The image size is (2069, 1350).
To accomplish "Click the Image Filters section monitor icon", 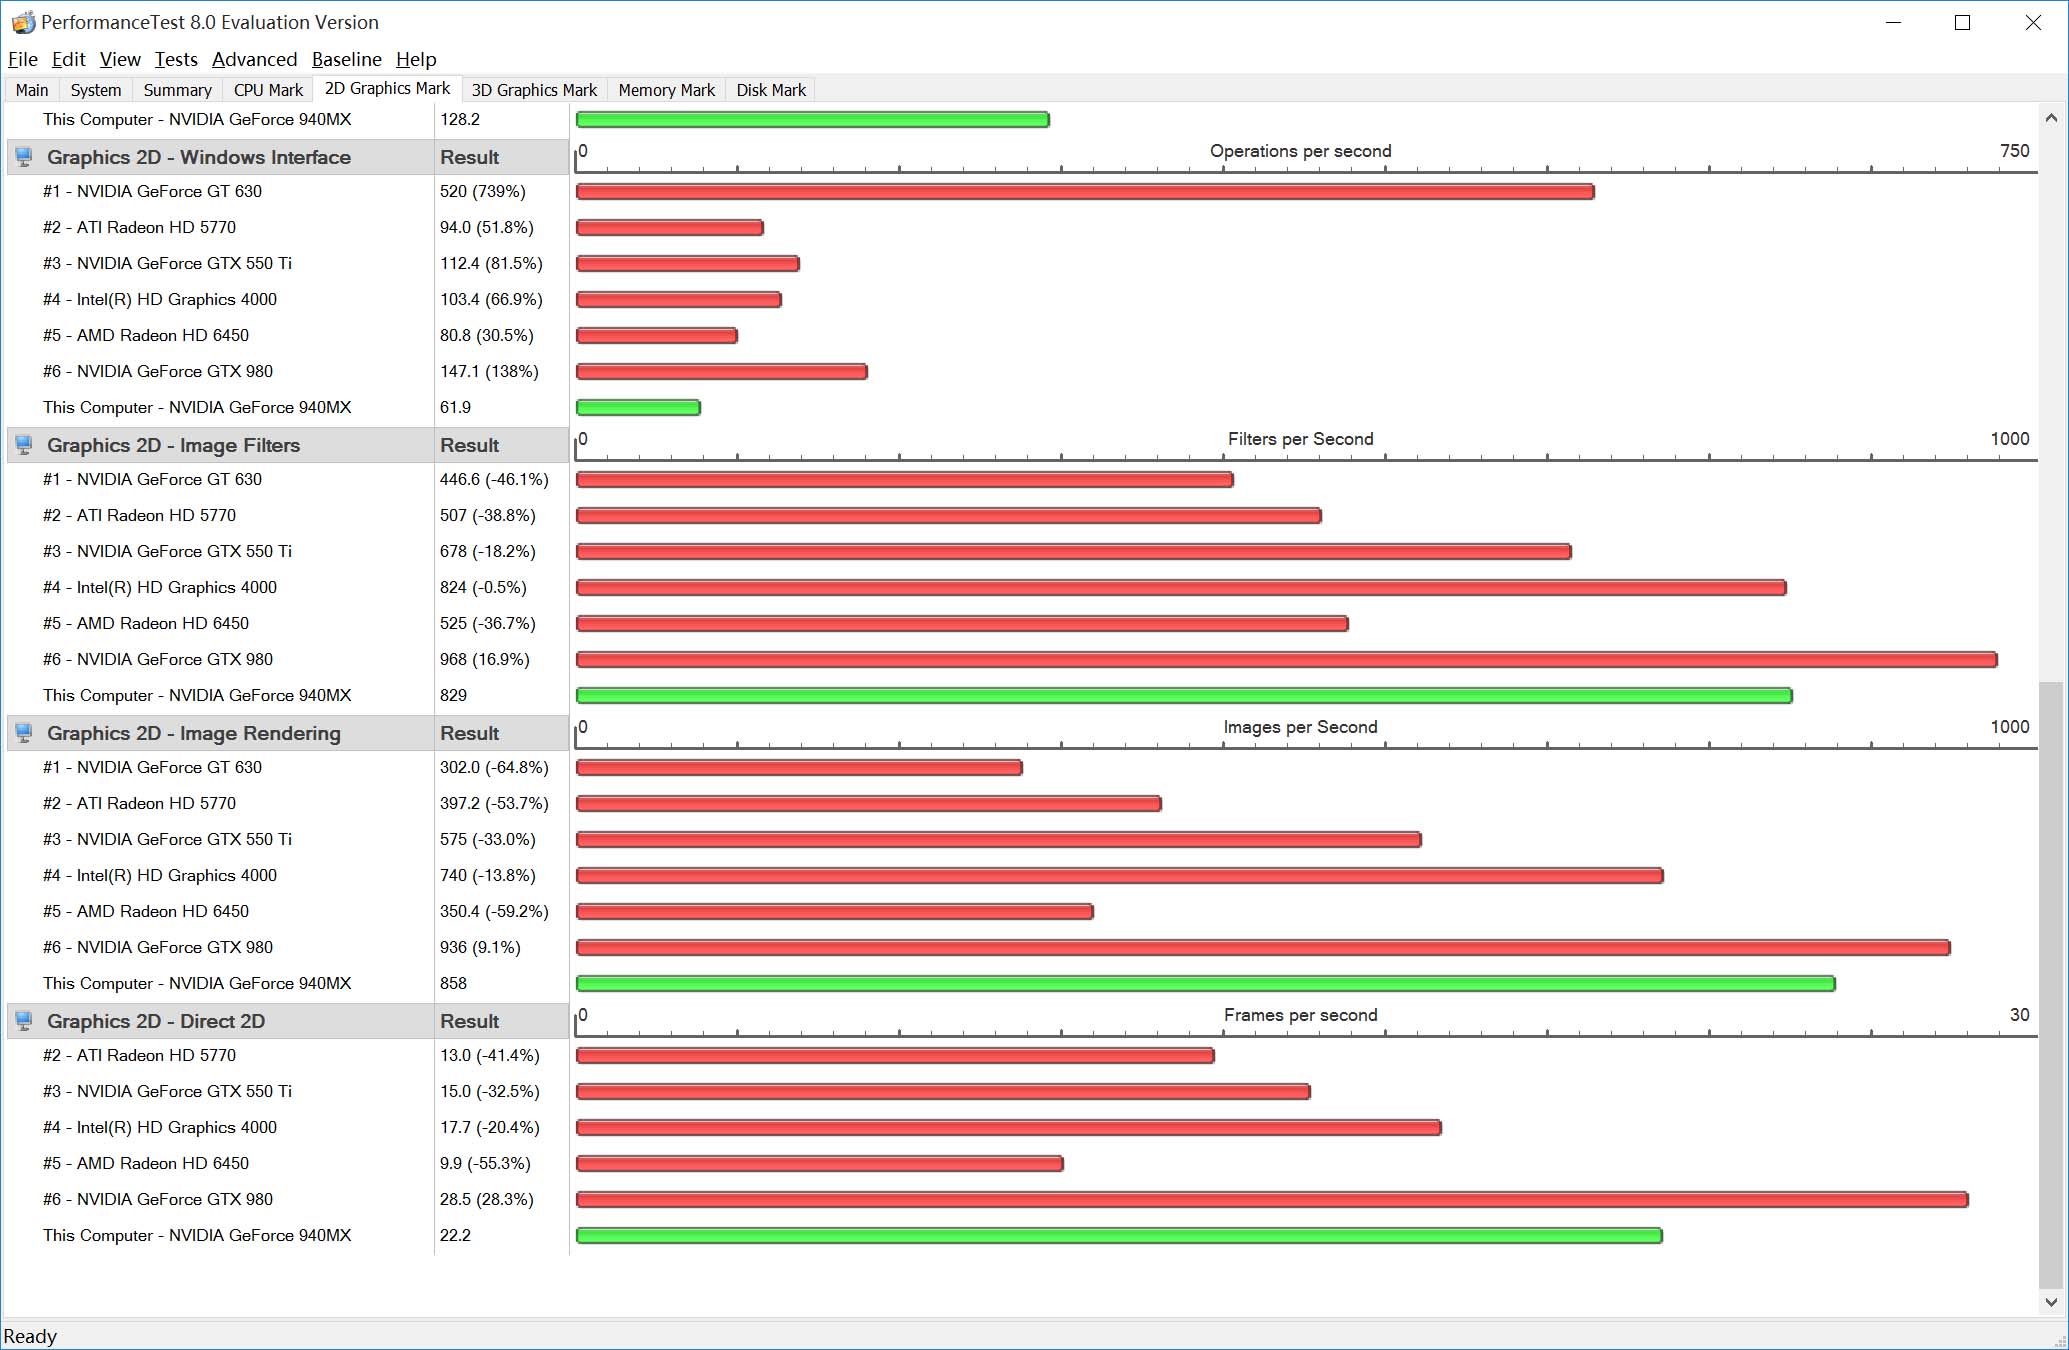I will (x=24, y=445).
